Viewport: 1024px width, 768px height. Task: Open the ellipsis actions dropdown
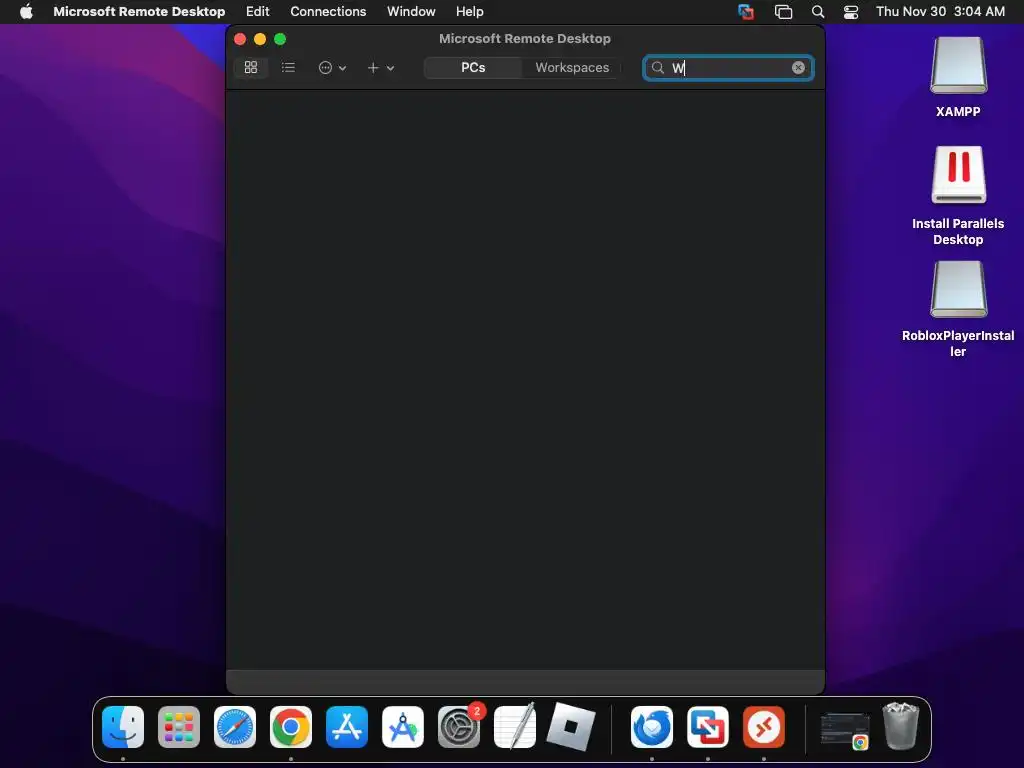332,67
